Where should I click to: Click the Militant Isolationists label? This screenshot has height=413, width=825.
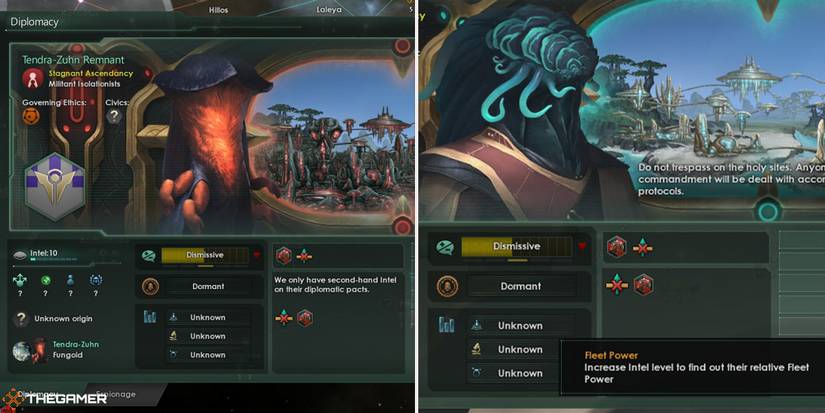[x=84, y=84]
